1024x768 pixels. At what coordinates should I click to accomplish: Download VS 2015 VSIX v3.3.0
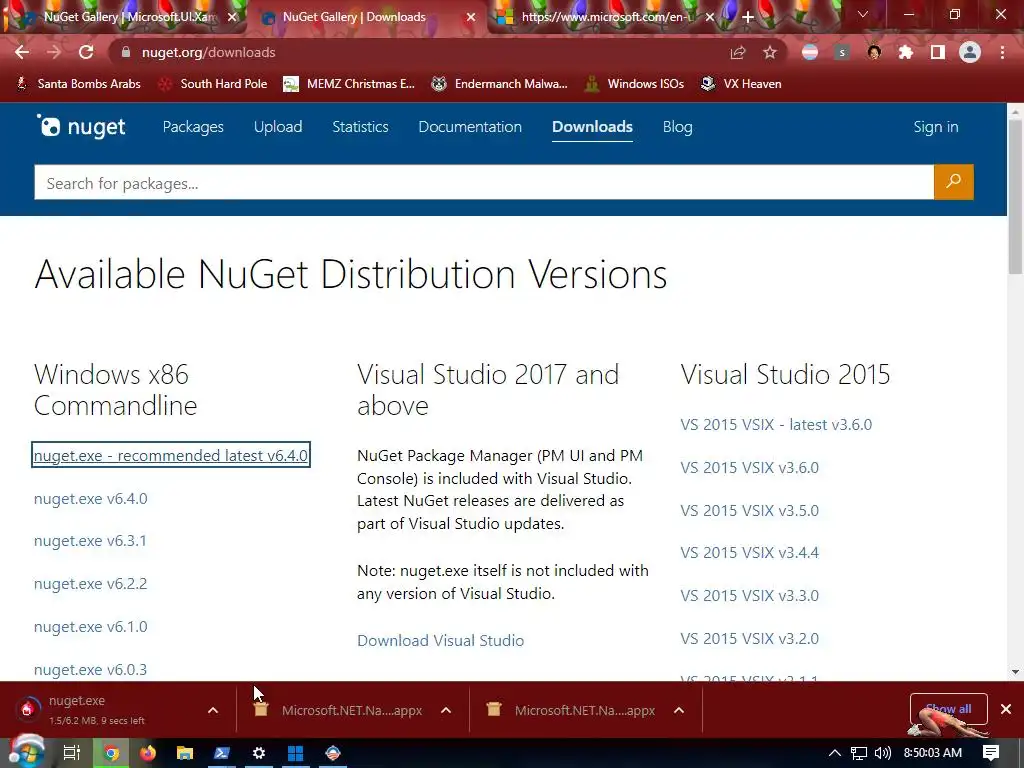(x=749, y=596)
